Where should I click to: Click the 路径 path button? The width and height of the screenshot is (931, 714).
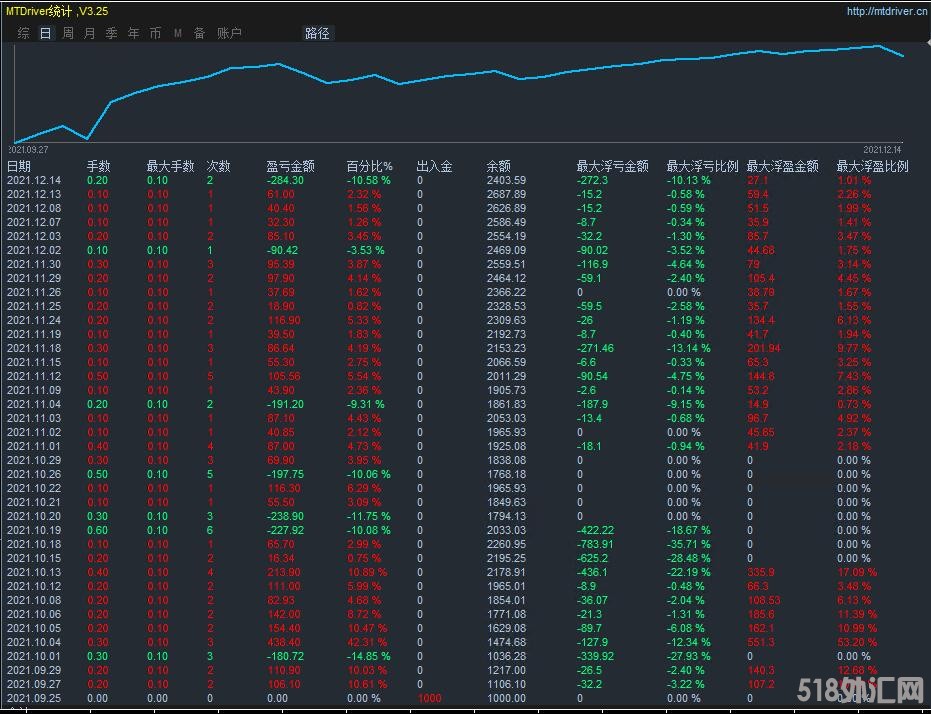[x=317, y=33]
